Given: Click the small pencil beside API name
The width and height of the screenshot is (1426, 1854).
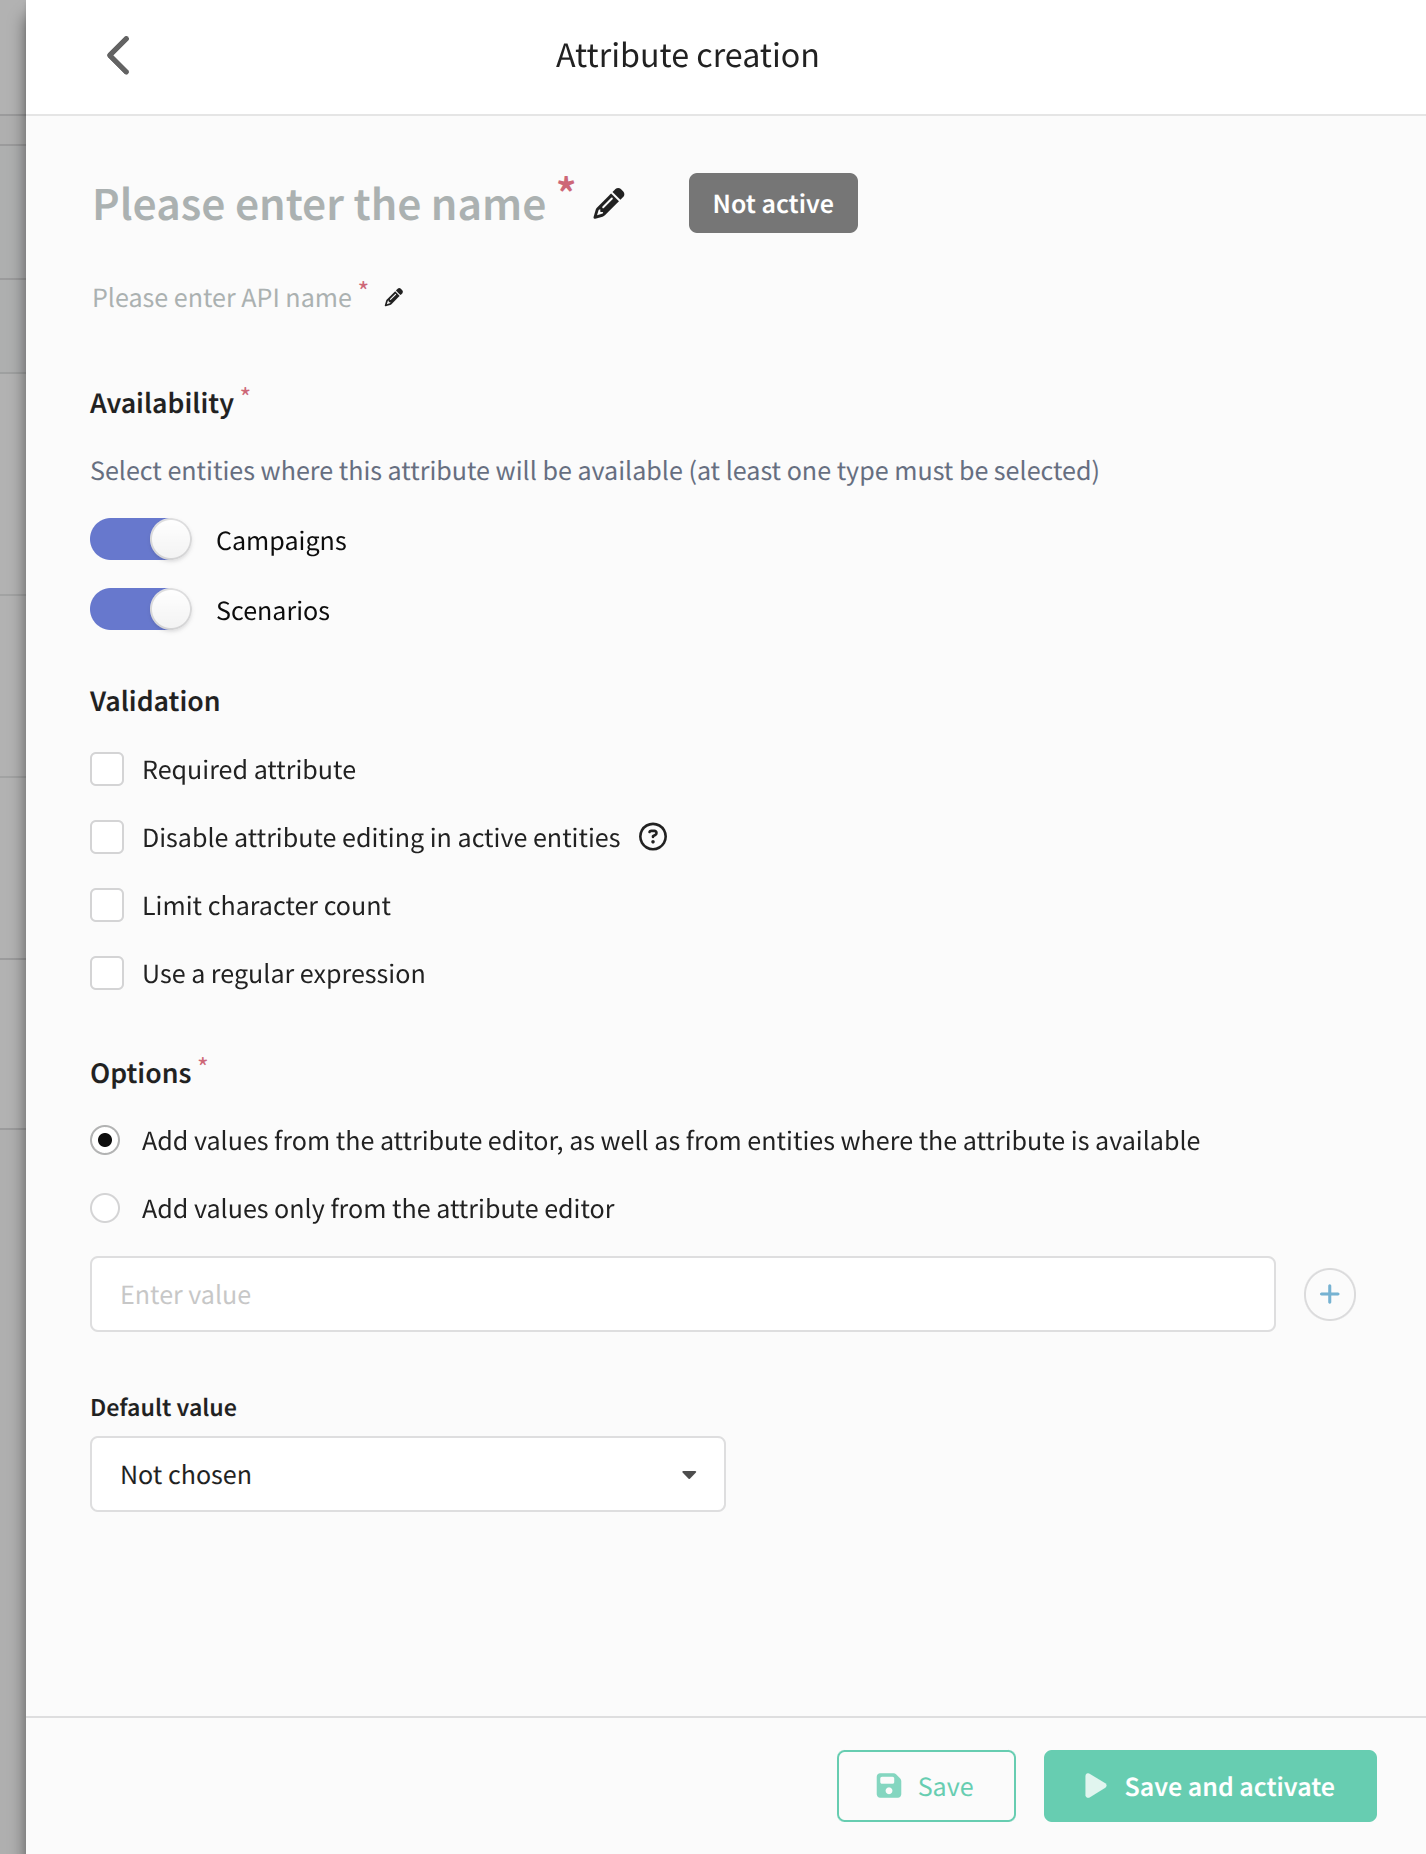Looking at the screenshot, I should click(394, 297).
